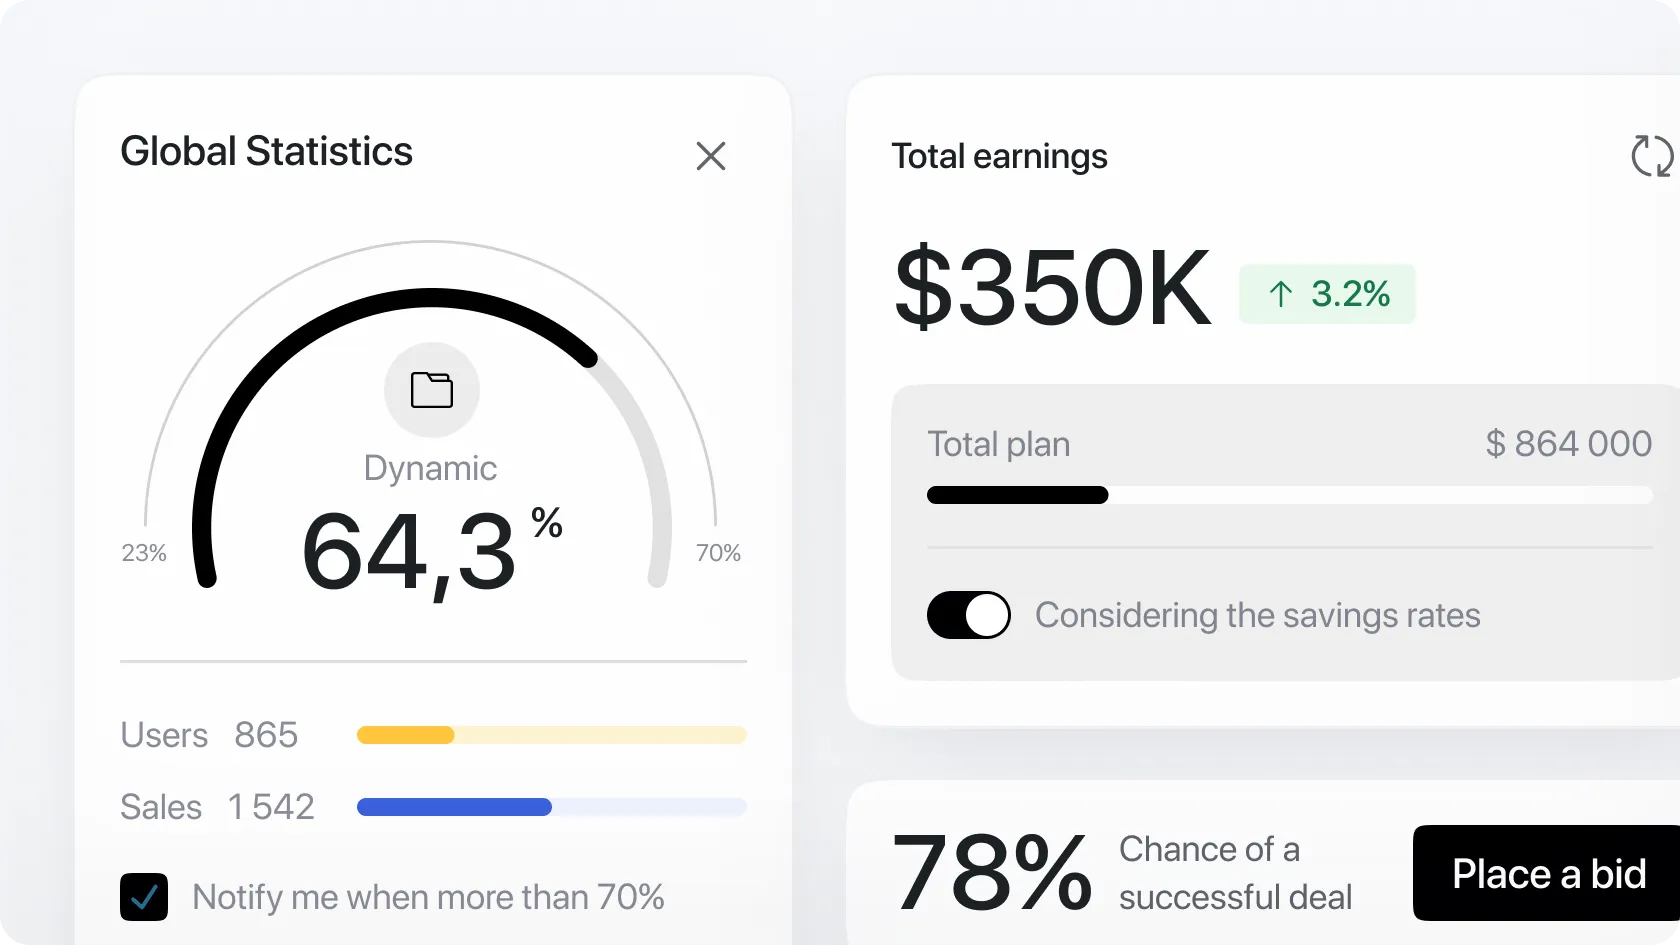This screenshot has height=945, width=1680.
Task: Click the 64,3 percentage value
Action: (410, 552)
